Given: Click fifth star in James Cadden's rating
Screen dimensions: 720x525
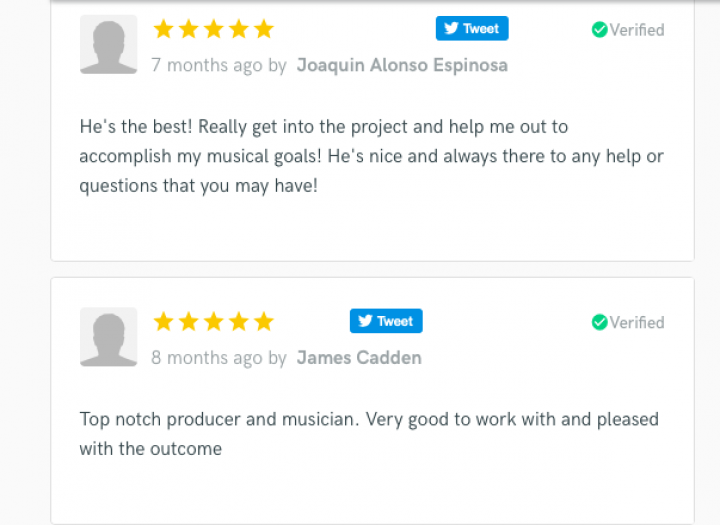Looking at the screenshot, I should pos(264,322).
